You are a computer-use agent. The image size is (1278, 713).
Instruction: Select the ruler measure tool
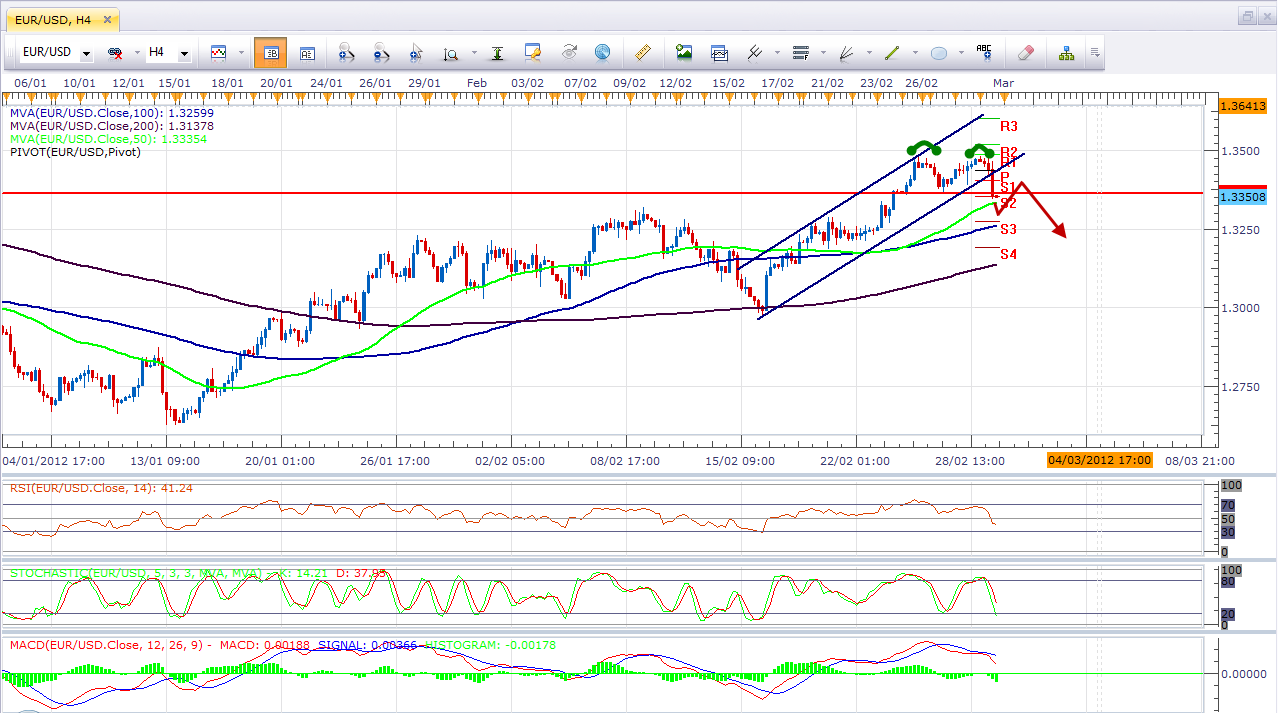643,52
